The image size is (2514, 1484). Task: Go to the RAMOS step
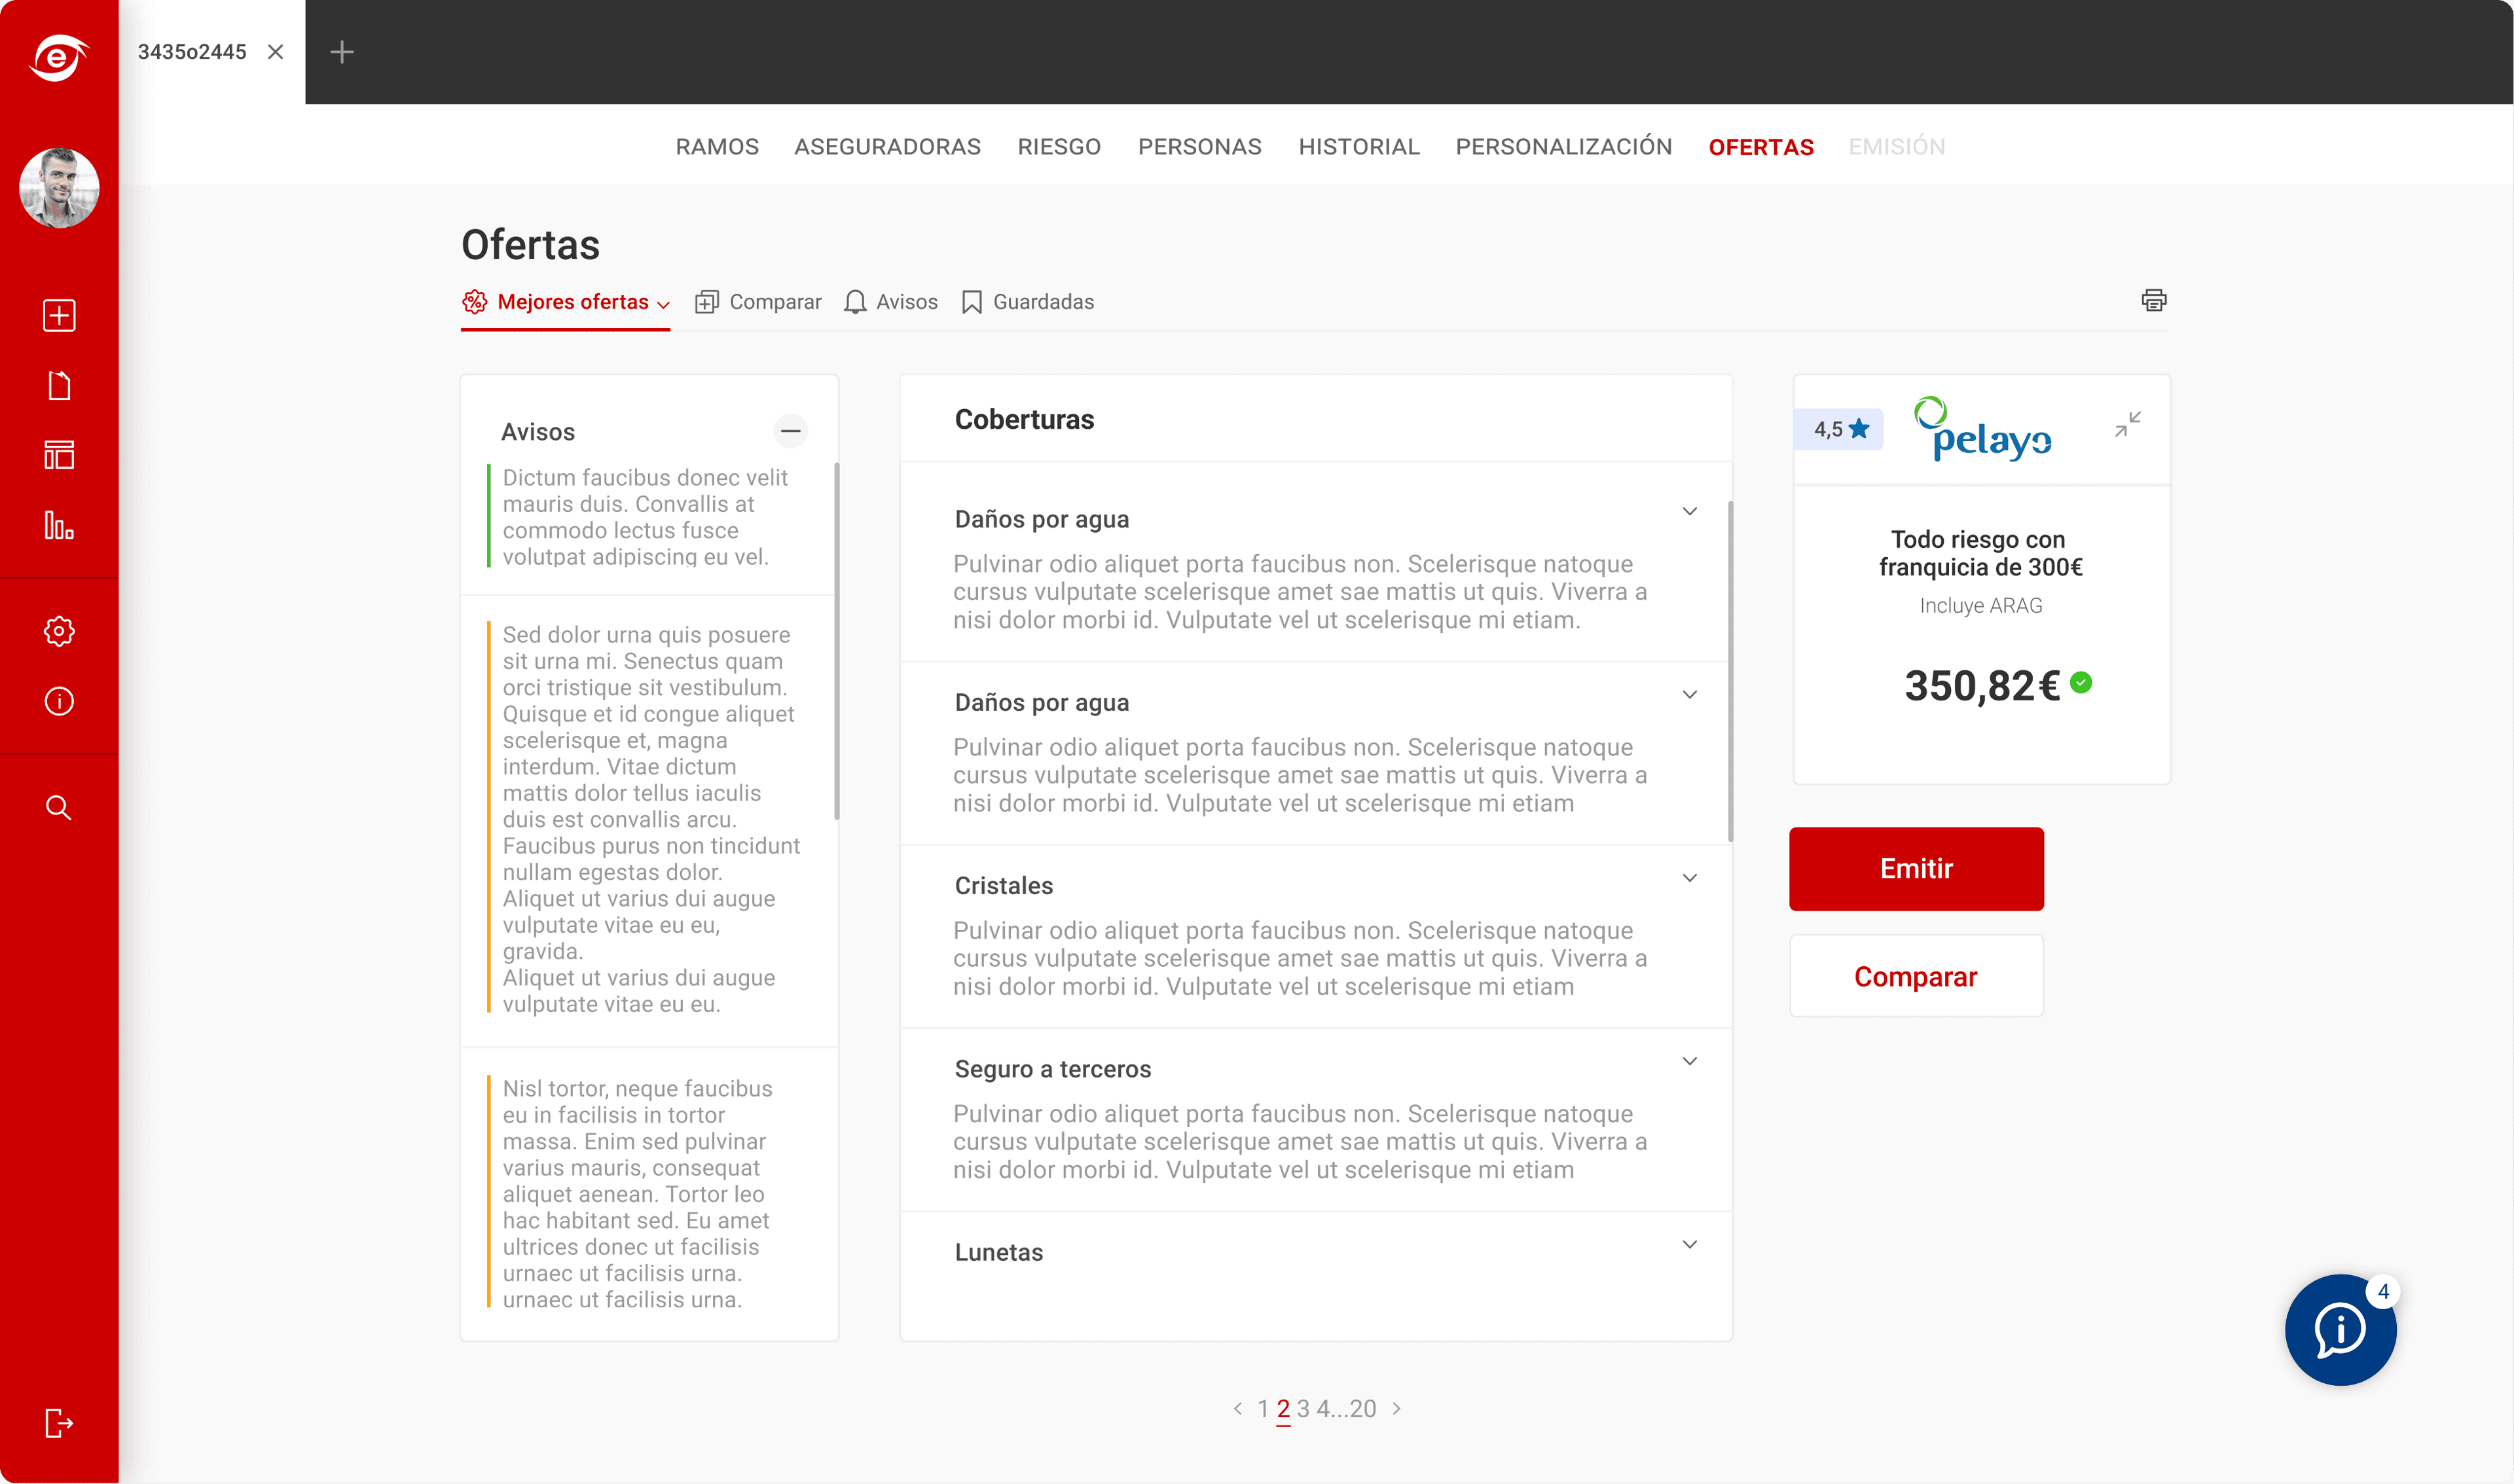click(x=717, y=147)
